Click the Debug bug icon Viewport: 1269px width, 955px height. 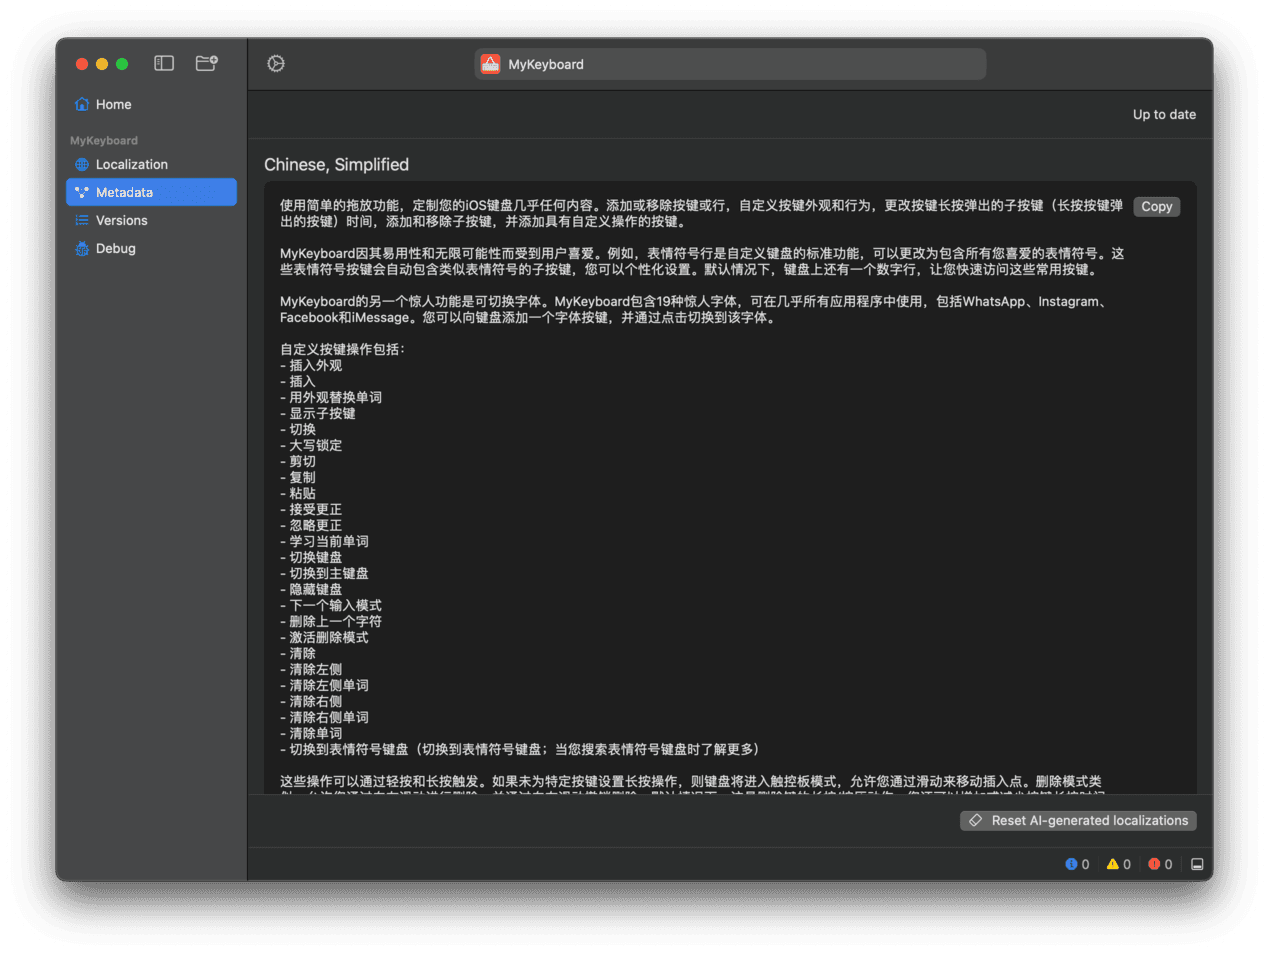82,248
